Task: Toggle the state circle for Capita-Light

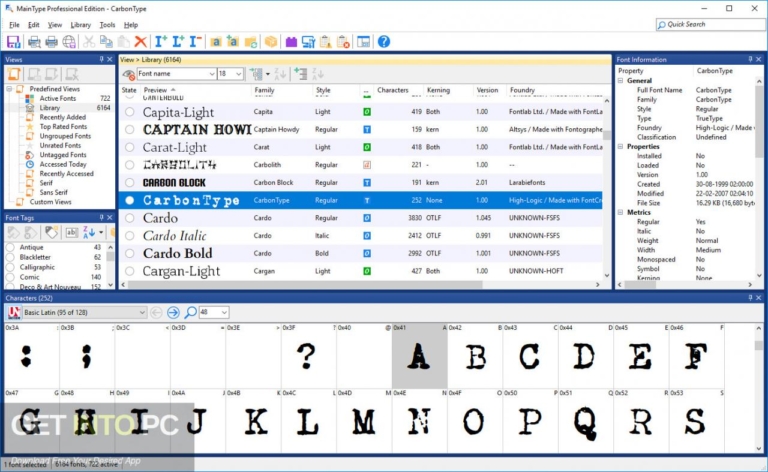Action: [129, 112]
